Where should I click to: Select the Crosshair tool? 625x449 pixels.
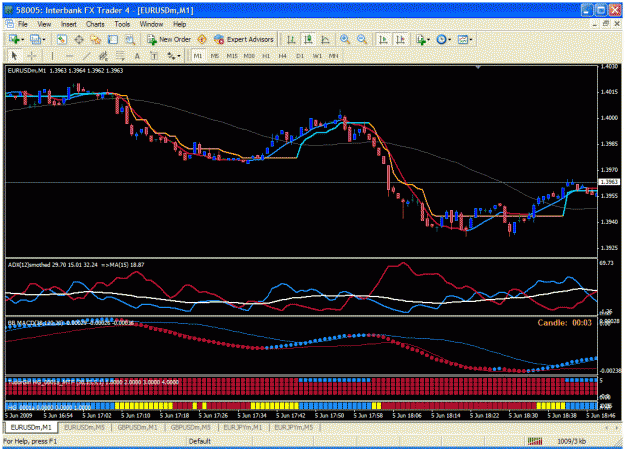pyautogui.click(x=31, y=56)
